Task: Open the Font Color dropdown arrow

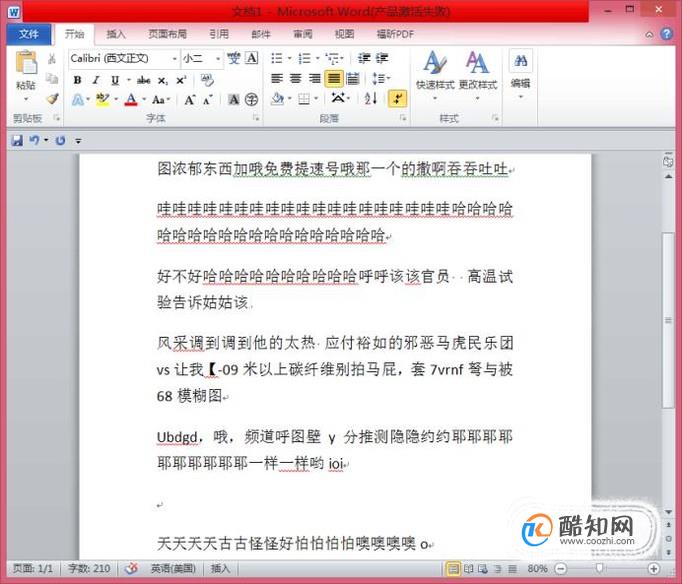Action: [144, 100]
